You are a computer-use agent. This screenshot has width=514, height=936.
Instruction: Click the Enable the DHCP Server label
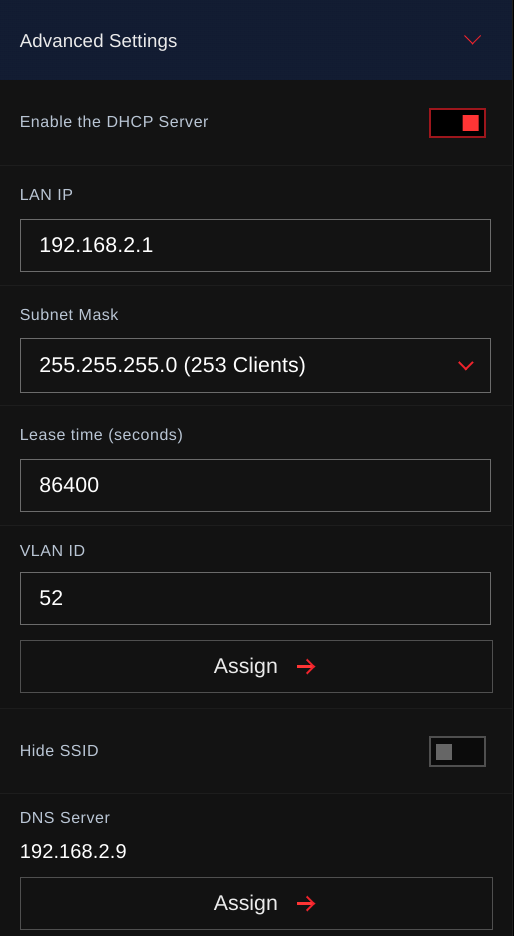click(114, 122)
